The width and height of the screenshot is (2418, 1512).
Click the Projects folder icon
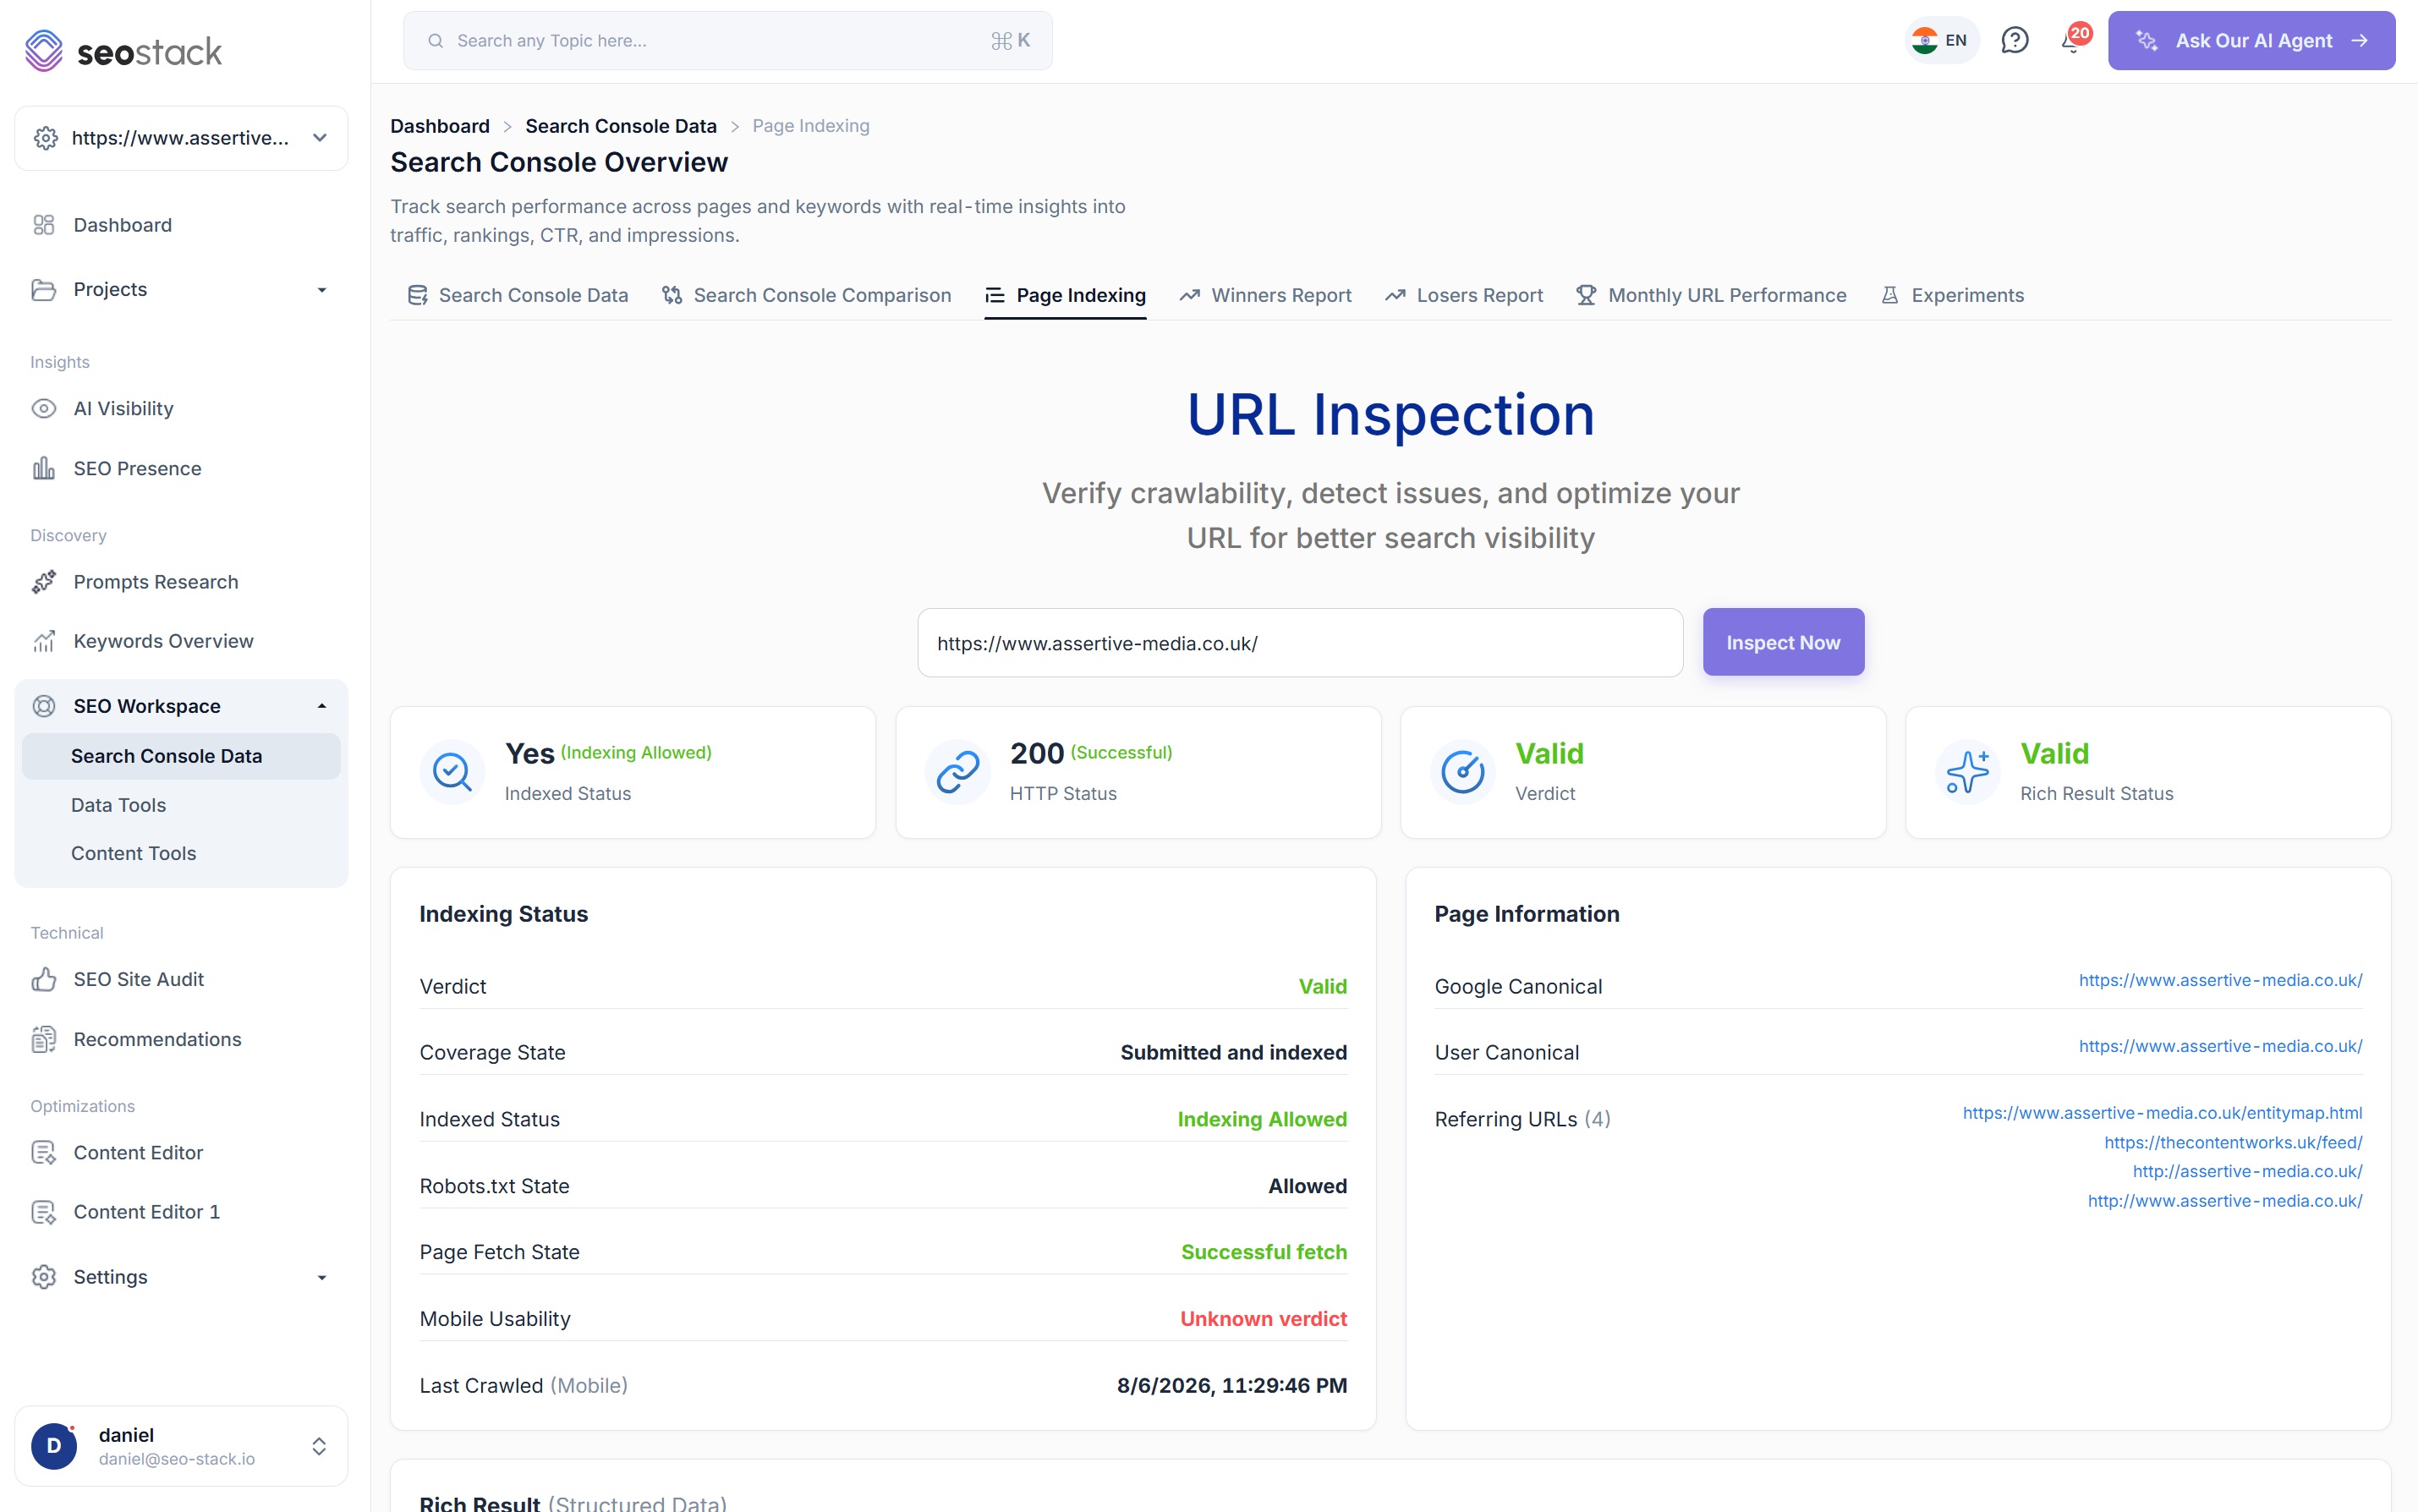tap(44, 289)
